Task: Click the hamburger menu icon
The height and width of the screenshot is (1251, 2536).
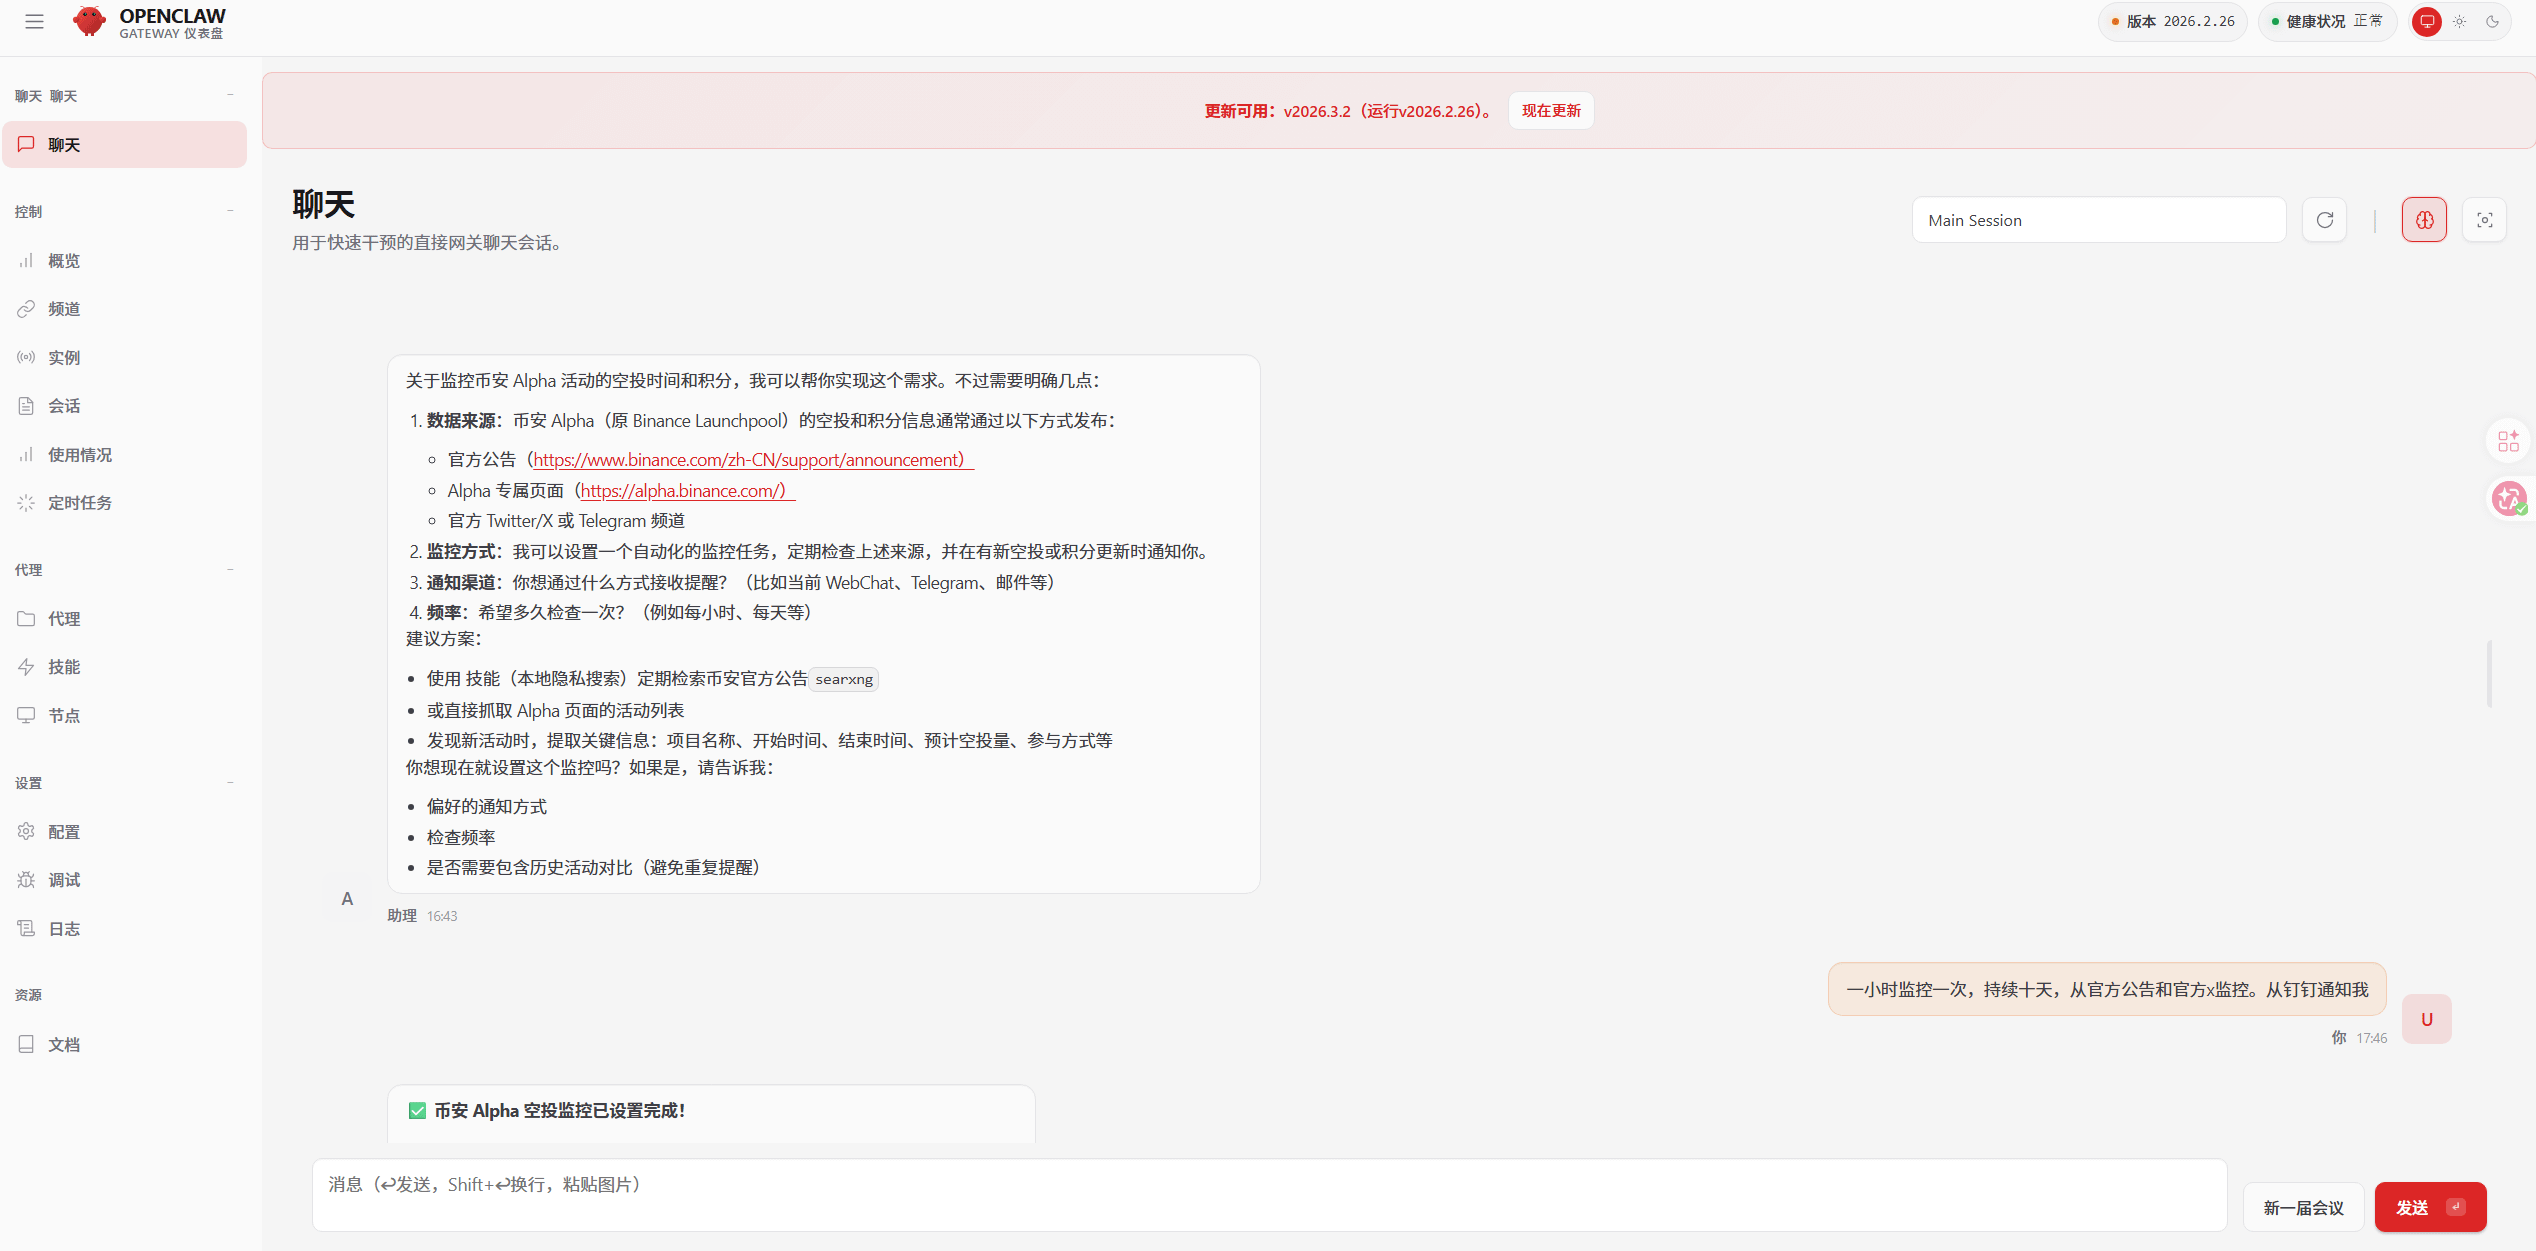Action: tap(34, 22)
